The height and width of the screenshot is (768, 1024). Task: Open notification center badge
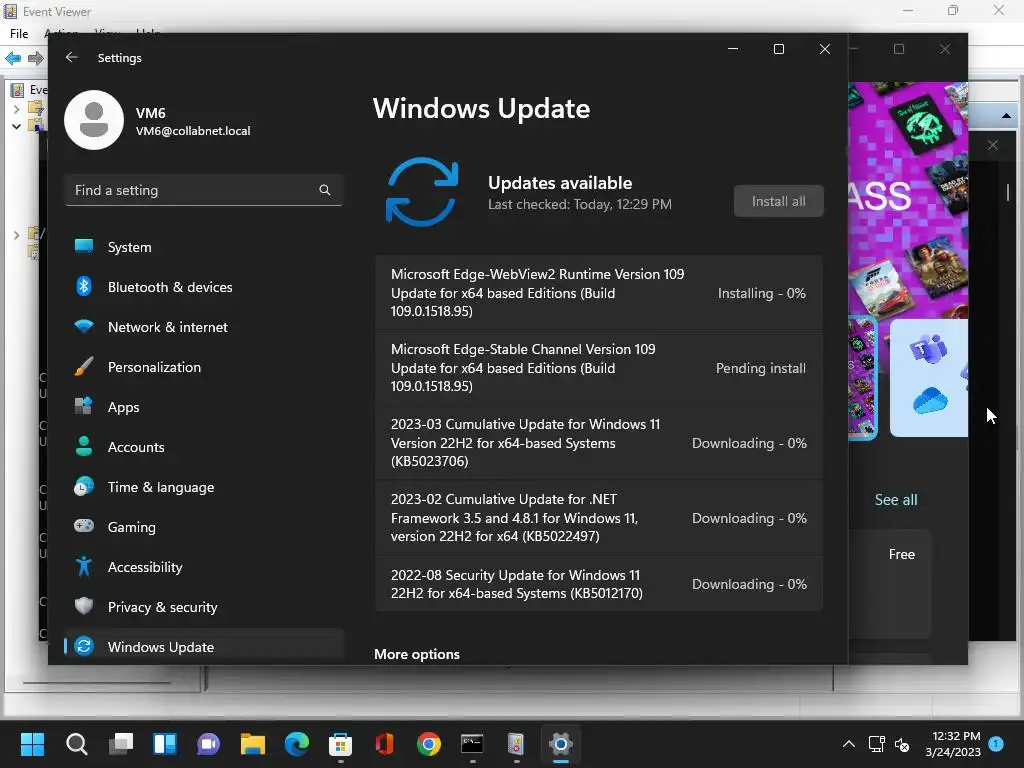pos(996,744)
